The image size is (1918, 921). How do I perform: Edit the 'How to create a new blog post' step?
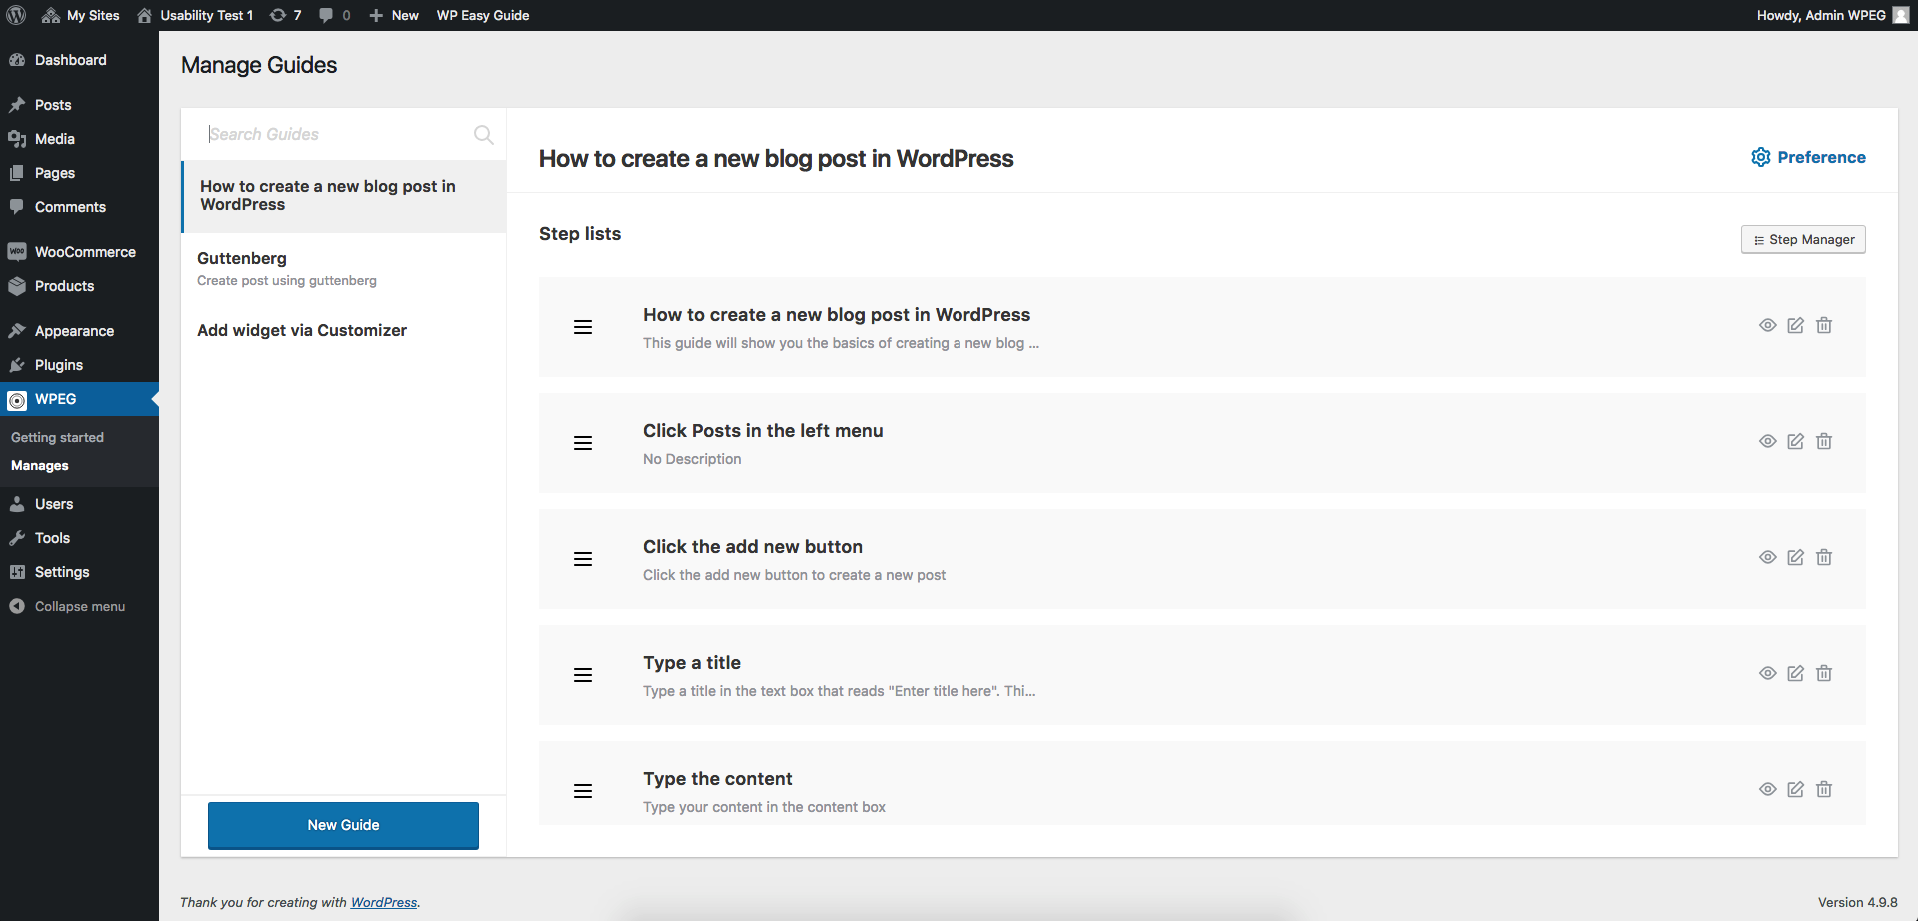tap(1796, 325)
